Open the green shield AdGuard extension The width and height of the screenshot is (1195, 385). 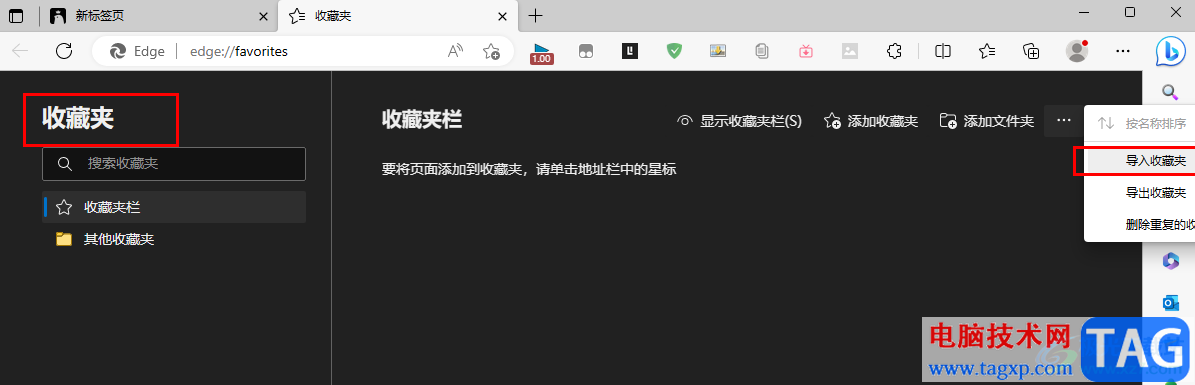(x=674, y=51)
